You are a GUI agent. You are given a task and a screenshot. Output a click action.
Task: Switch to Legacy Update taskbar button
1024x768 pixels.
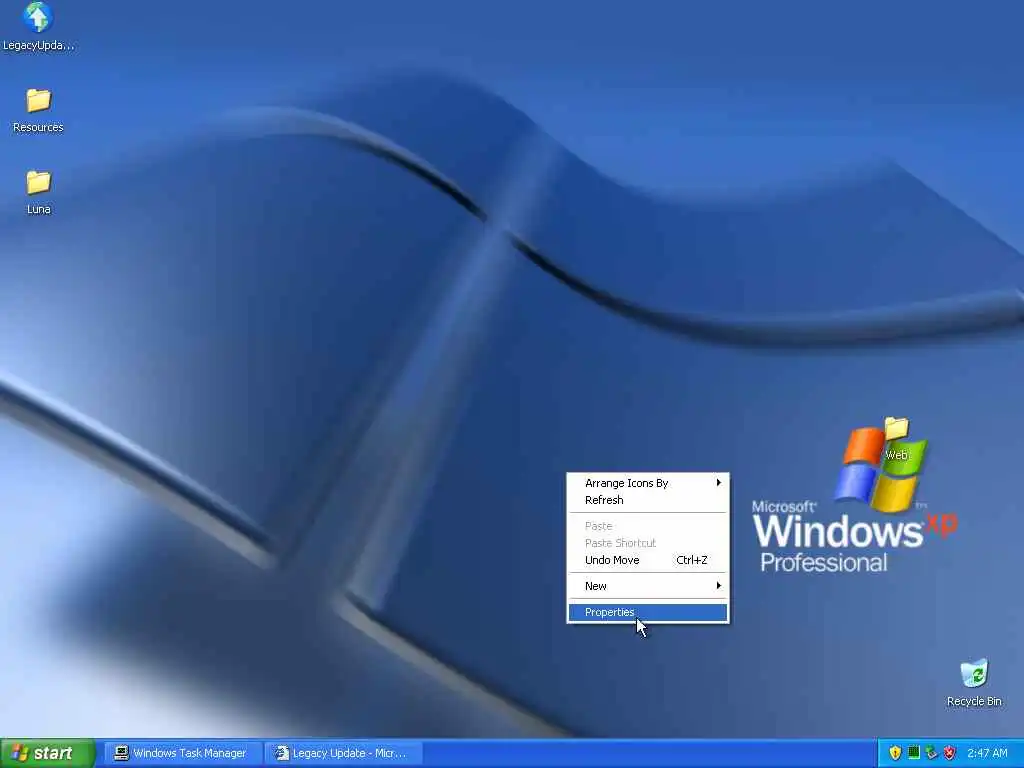tap(344, 753)
